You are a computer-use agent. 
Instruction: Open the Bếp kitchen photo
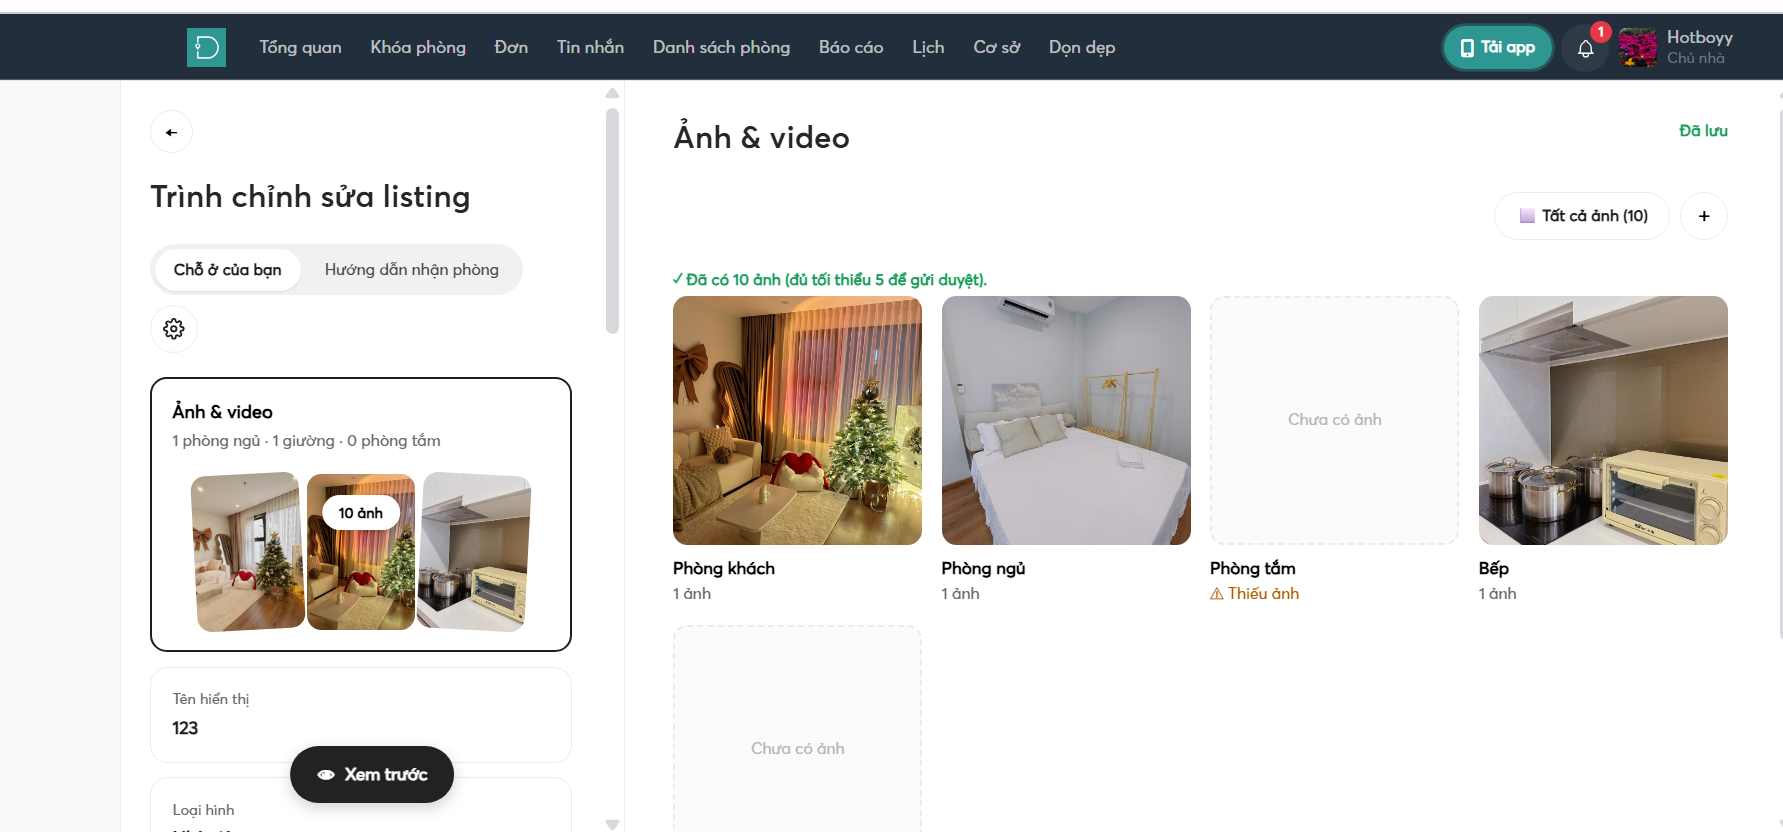click(1603, 420)
